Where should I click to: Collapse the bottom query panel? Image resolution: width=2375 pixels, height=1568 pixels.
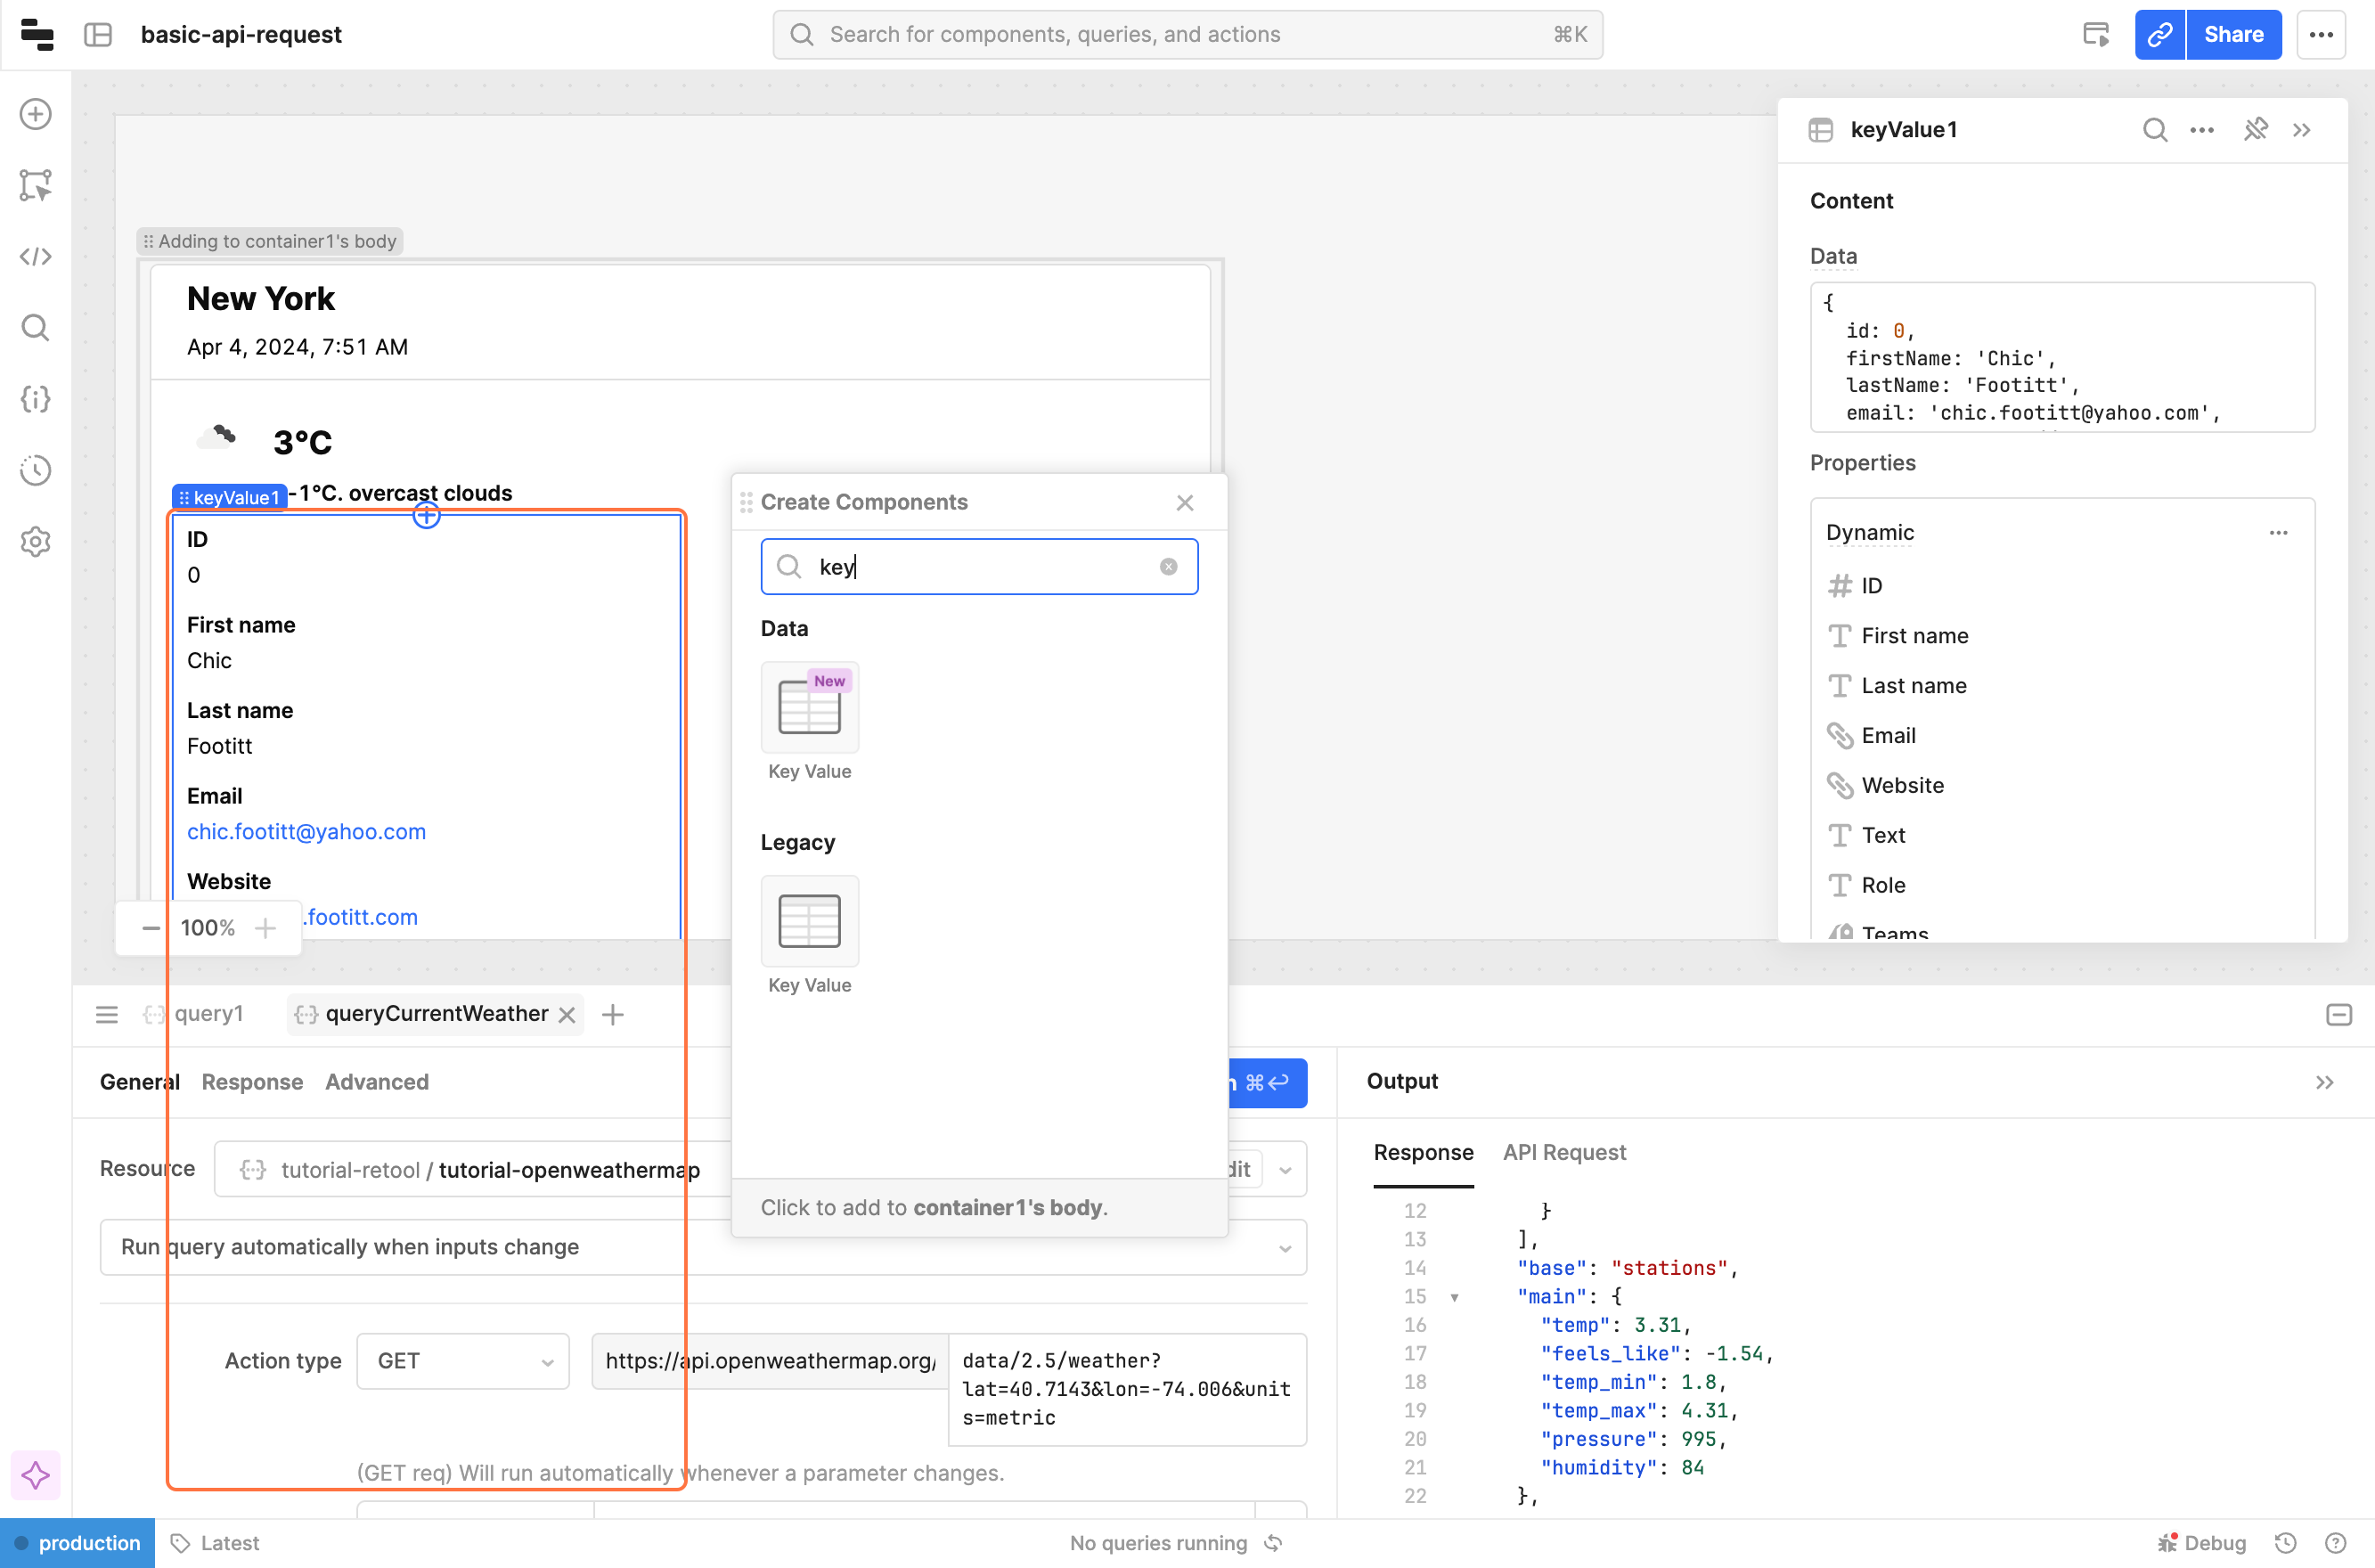pyautogui.click(x=2338, y=1015)
